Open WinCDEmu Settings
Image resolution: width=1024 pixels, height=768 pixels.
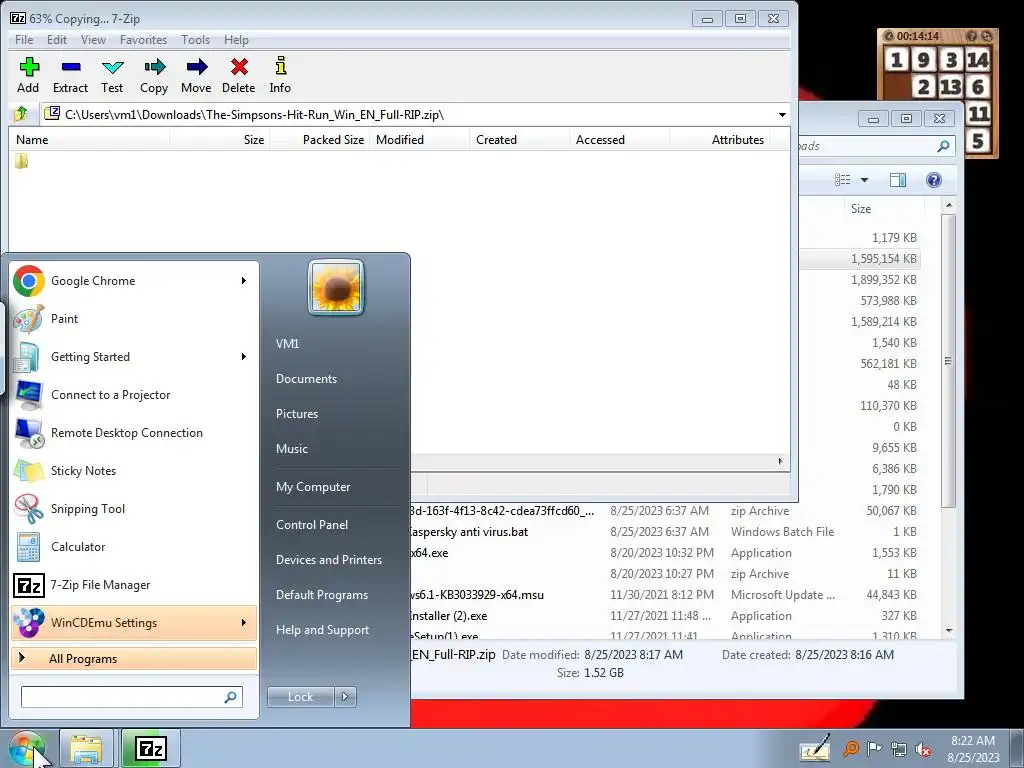[134, 622]
